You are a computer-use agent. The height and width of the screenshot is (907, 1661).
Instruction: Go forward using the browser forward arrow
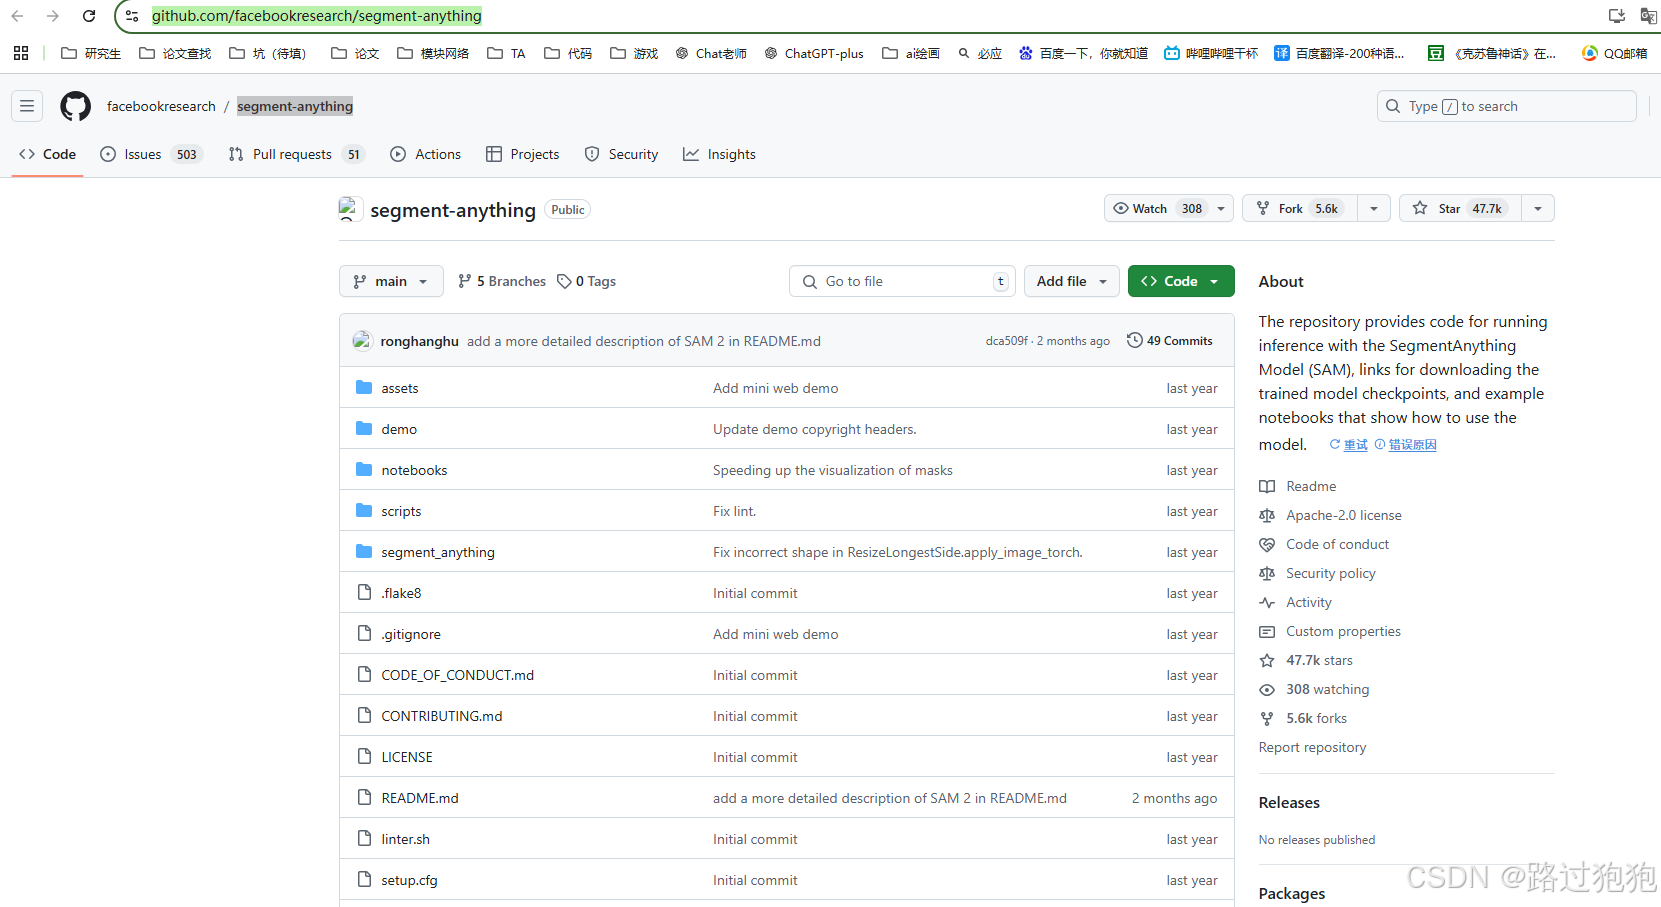pos(53,16)
